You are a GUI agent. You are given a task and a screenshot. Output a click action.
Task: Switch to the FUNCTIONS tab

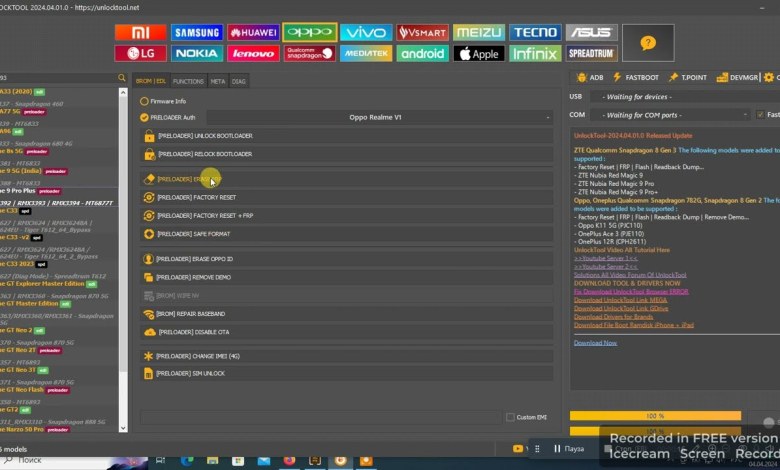(x=188, y=81)
